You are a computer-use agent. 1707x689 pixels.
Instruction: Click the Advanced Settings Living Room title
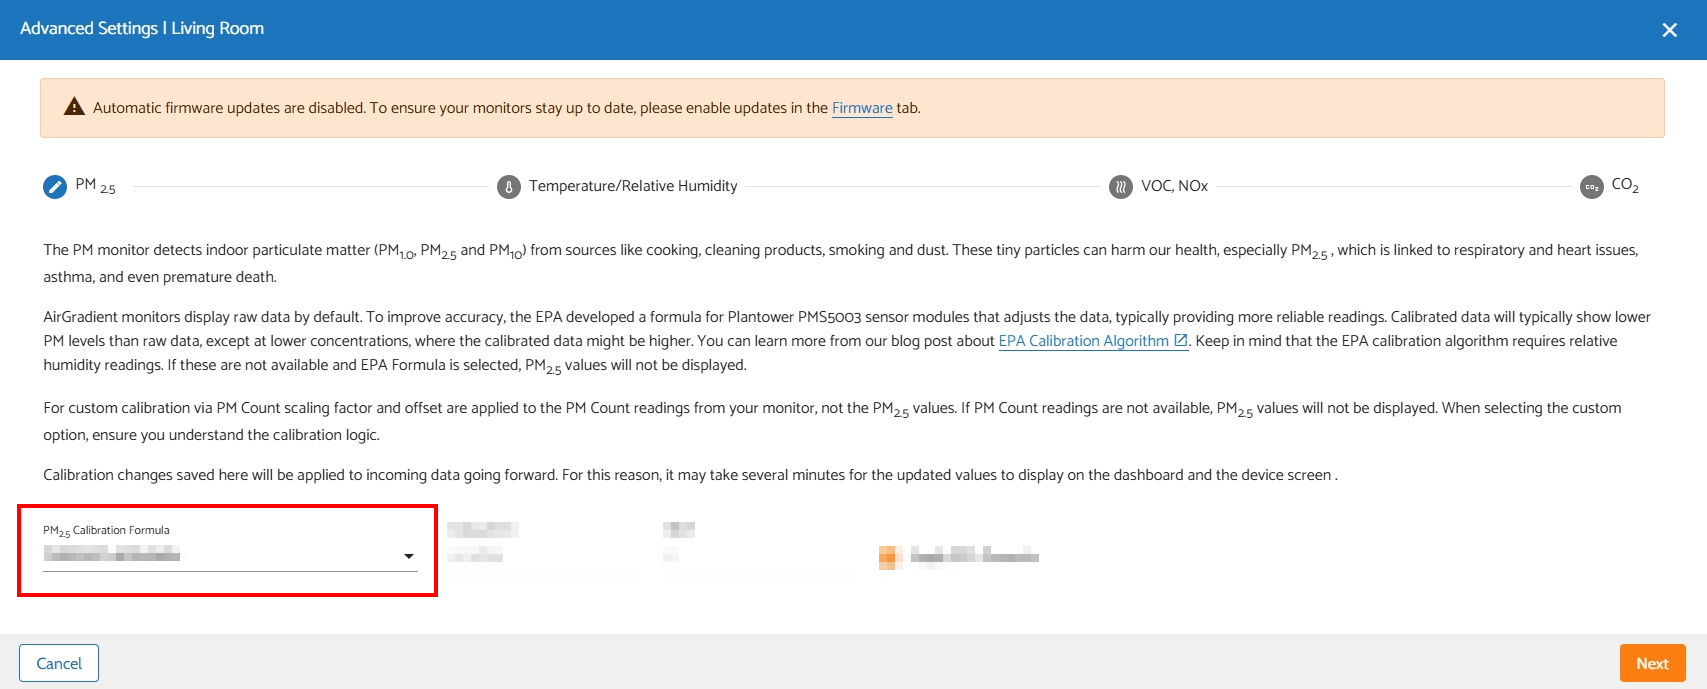click(x=142, y=29)
